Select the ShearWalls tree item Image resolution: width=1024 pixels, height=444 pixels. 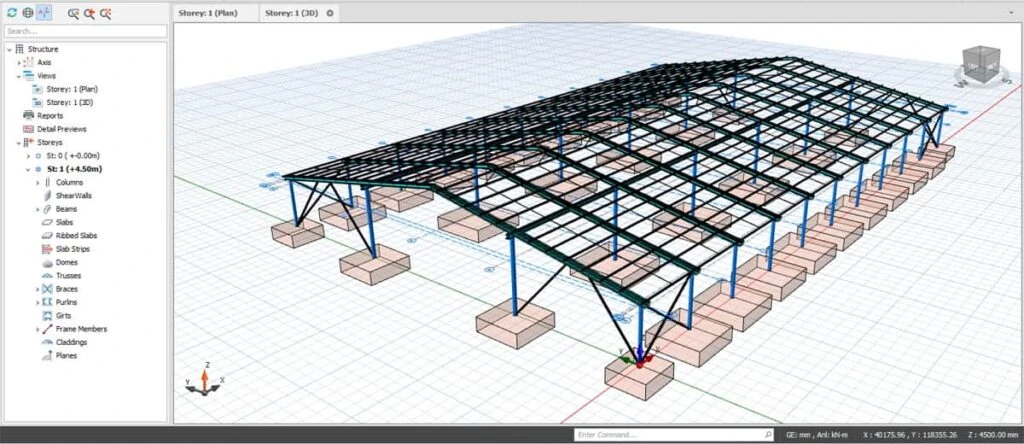[x=74, y=196]
